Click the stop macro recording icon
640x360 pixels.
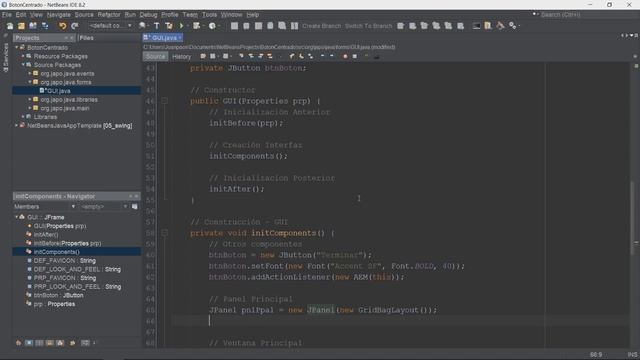click(x=355, y=56)
